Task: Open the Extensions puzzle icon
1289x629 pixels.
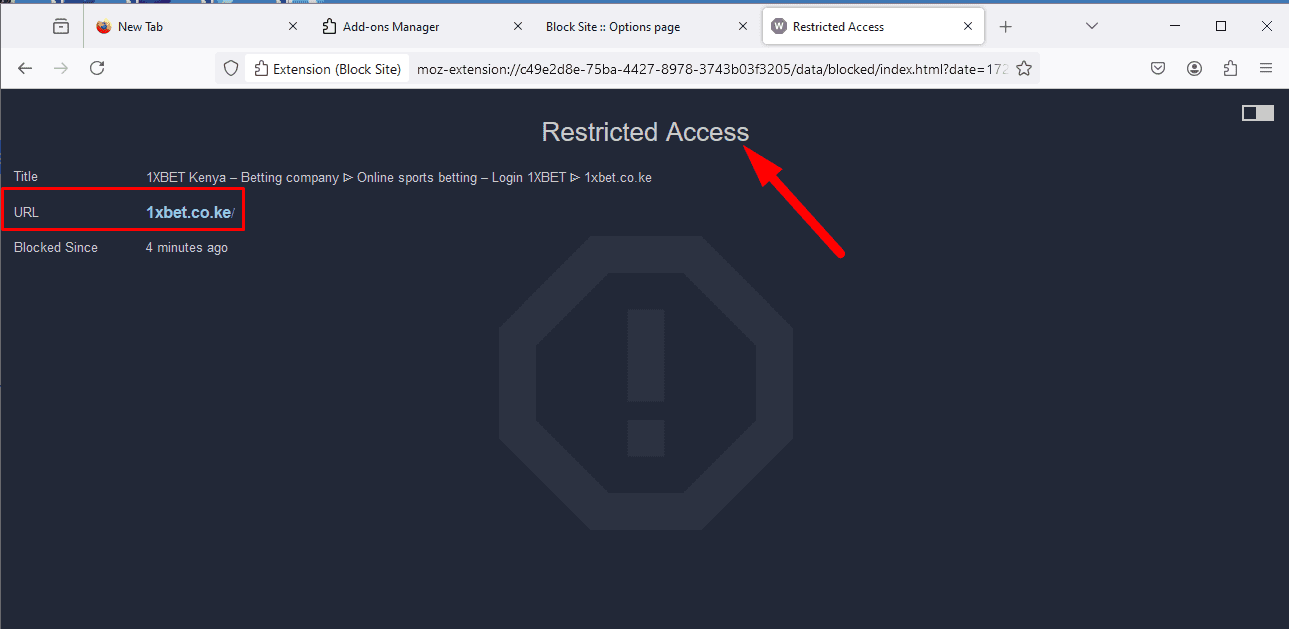Action: (1230, 68)
